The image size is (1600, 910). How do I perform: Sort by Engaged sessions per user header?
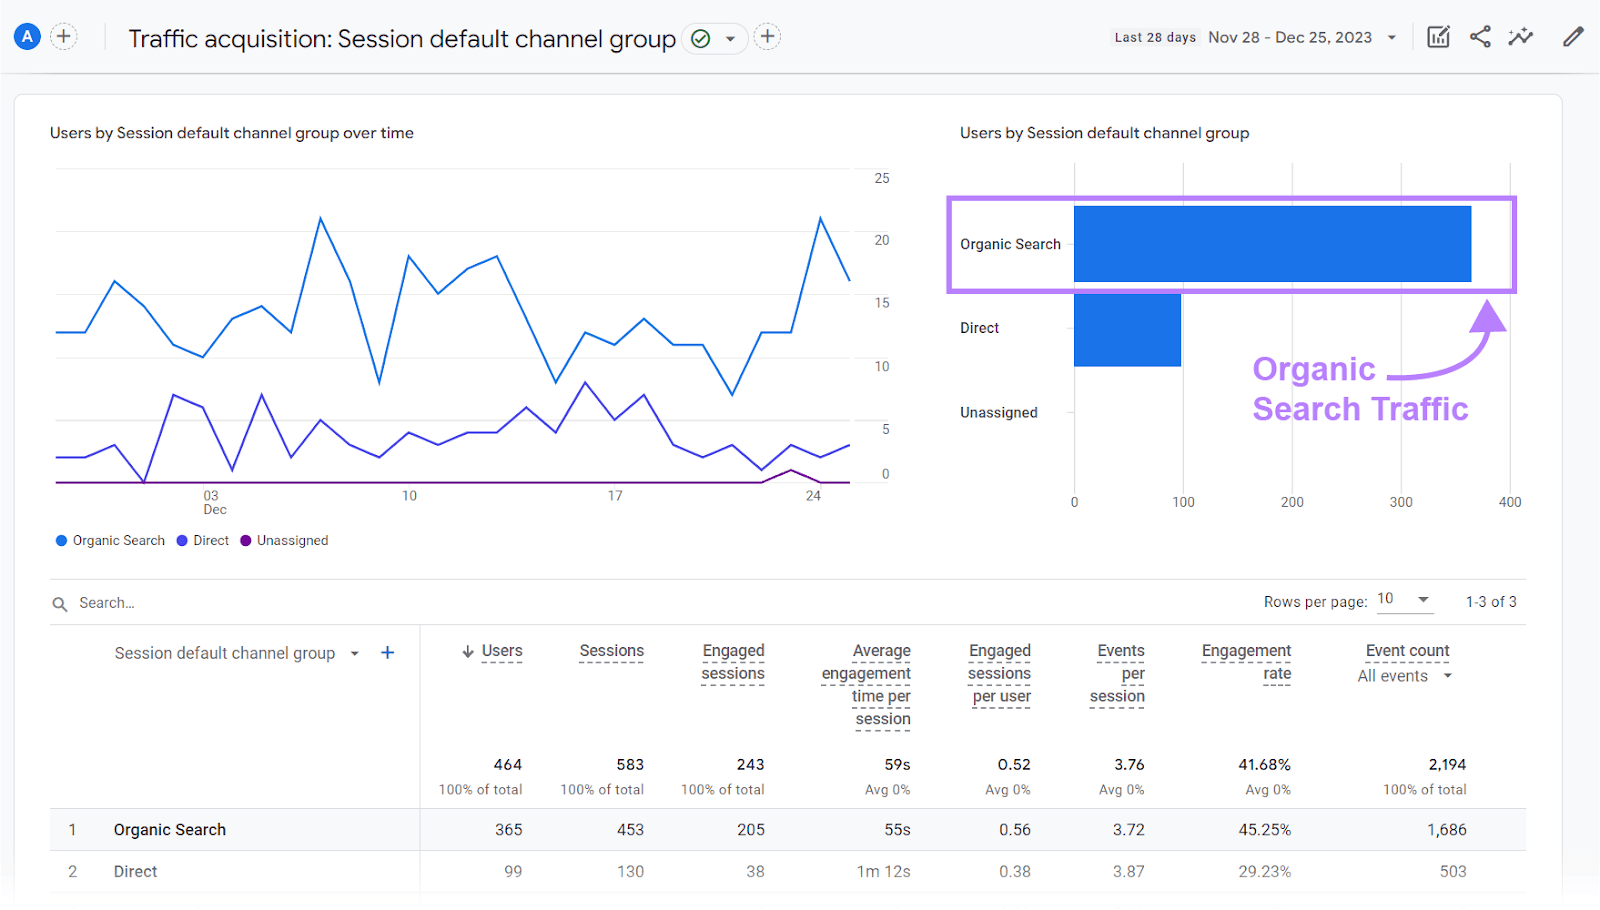pyautogui.click(x=1000, y=673)
